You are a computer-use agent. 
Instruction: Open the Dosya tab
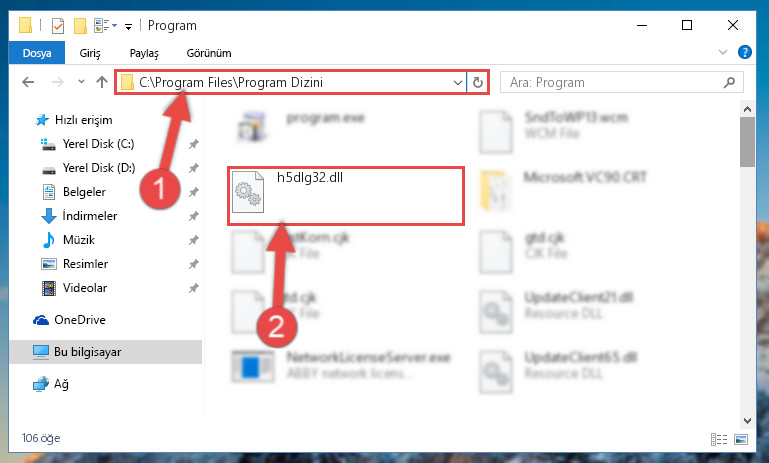click(37, 53)
